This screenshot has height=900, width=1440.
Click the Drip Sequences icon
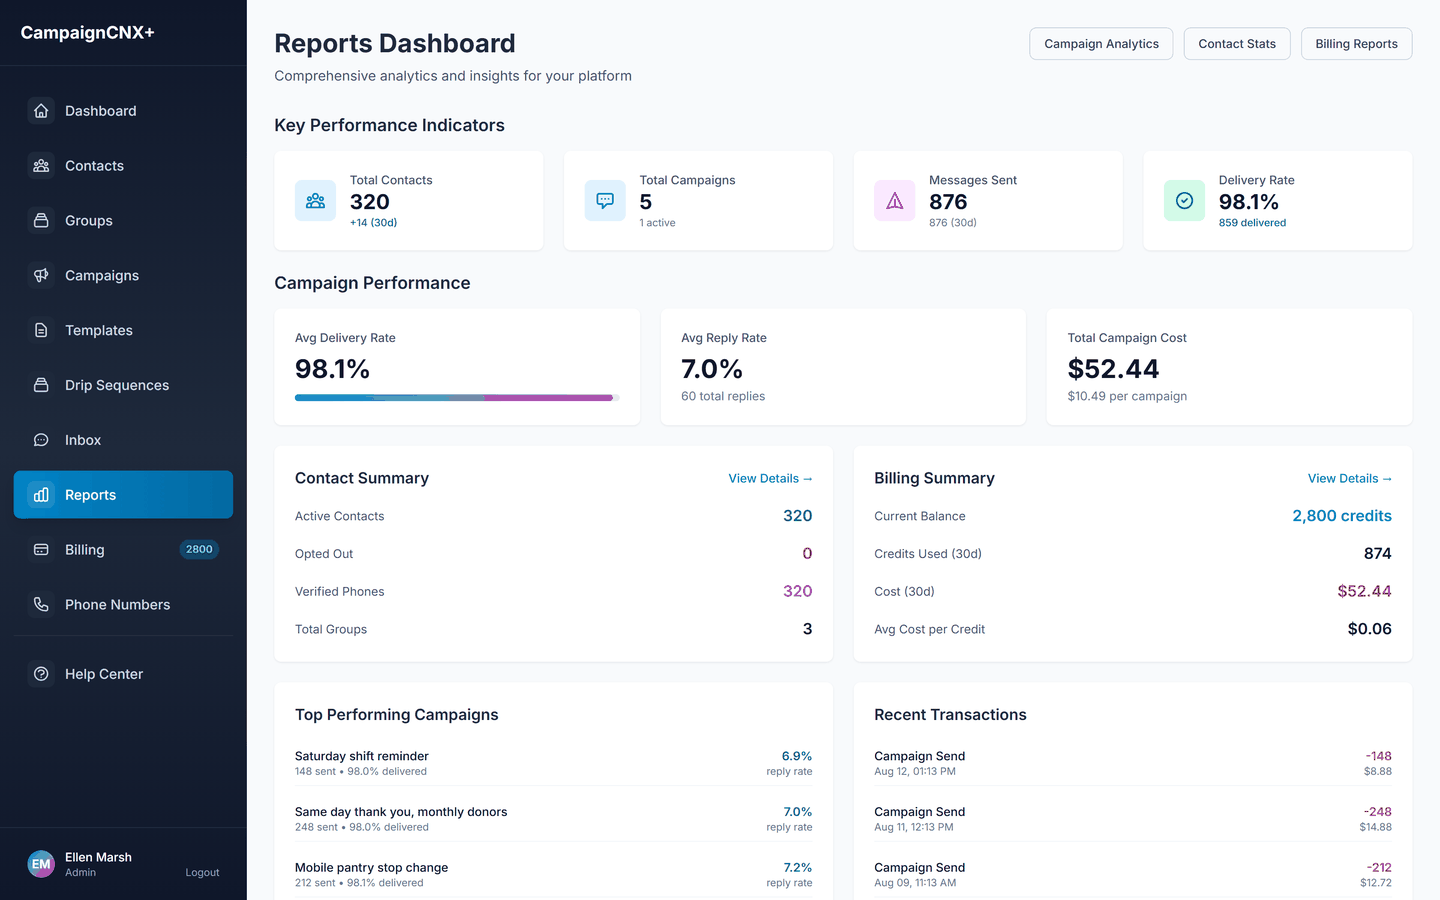tap(41, 385)
